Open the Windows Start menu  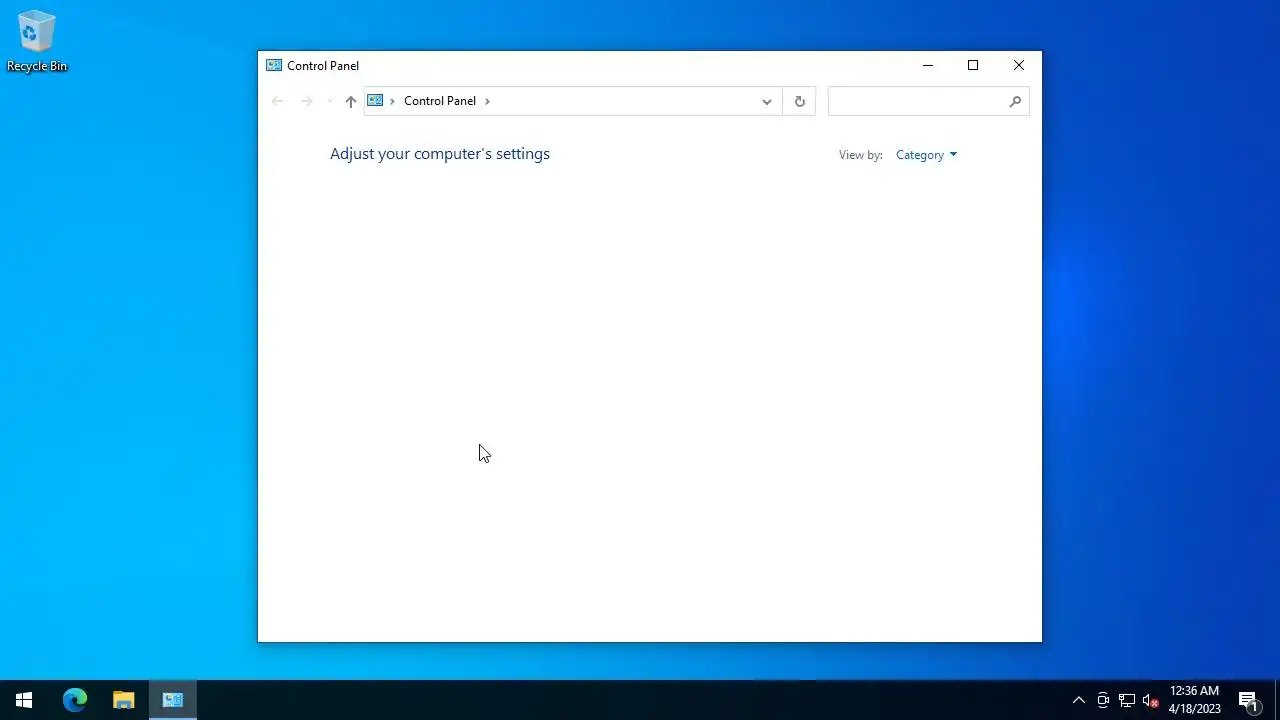tap(24, 700)
